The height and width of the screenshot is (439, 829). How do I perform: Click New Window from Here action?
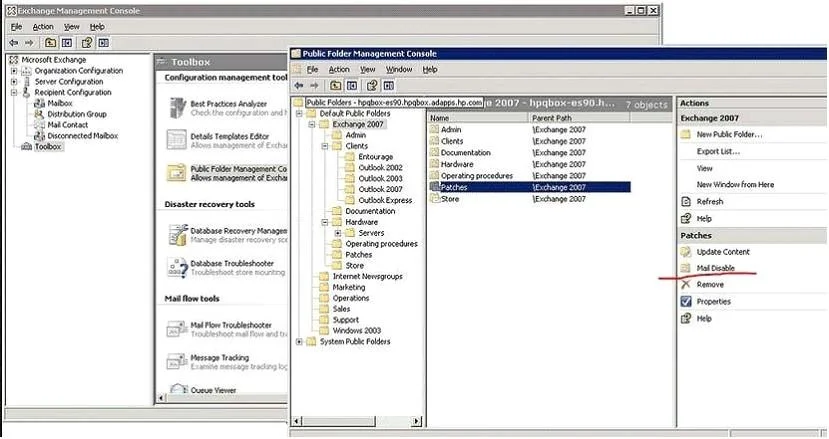click(735, 185)
